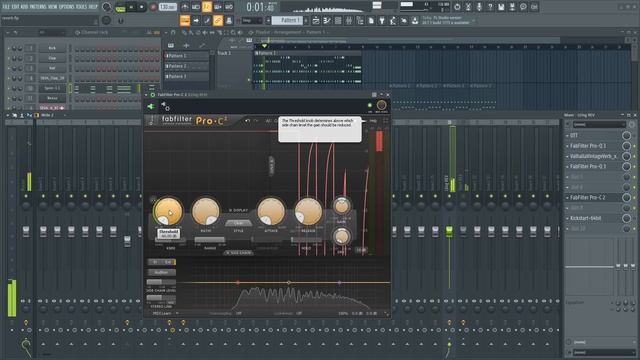This screenshot has height=360, width=640.
Task: Open the TOOLS menu
Action: point(82,7)
